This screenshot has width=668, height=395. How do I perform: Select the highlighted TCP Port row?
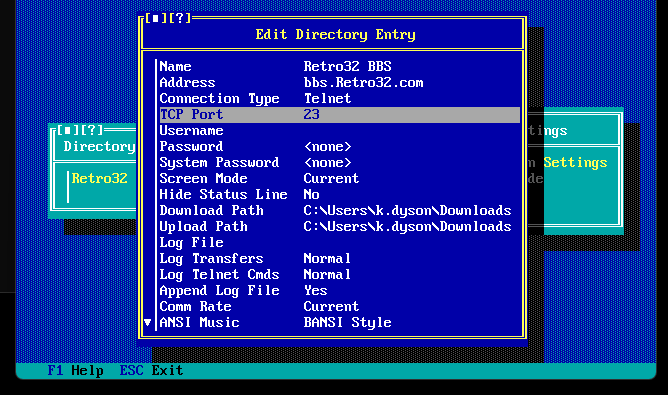pos(340,115)
